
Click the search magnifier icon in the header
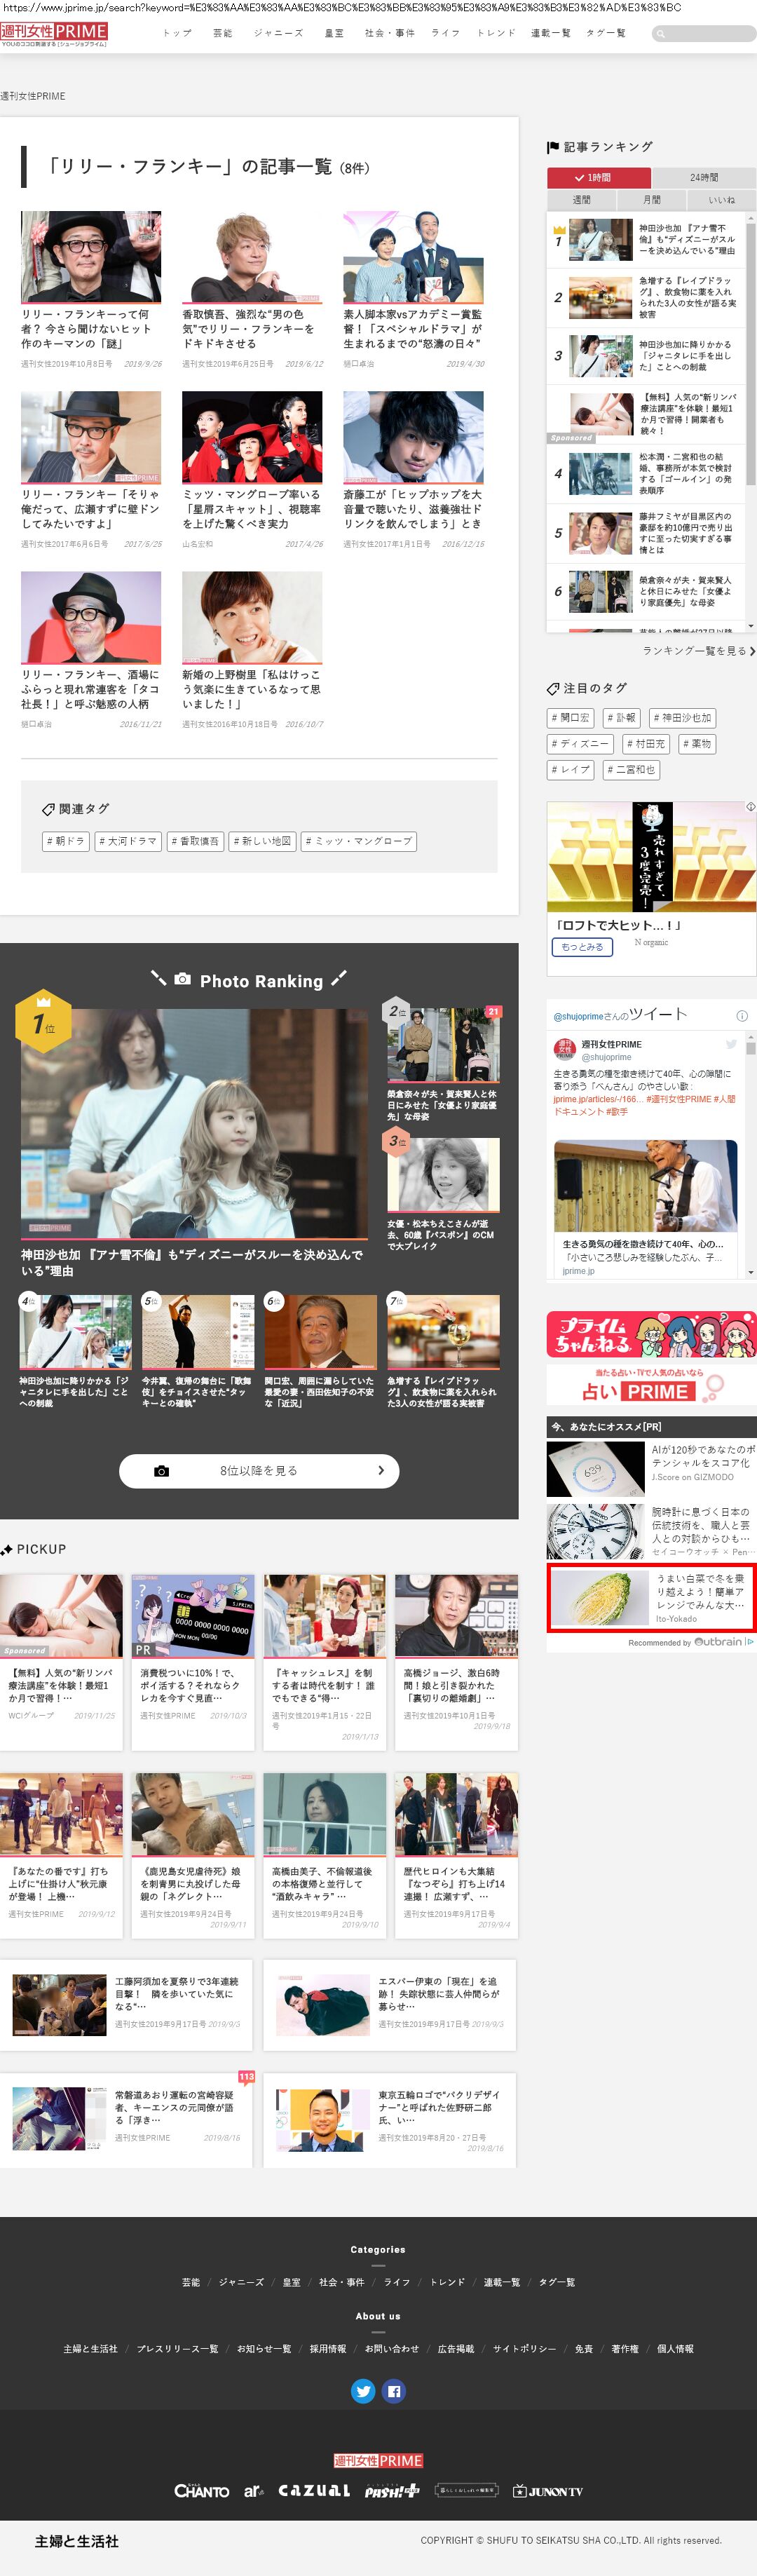pyautogui.click(x=660, y=34)
